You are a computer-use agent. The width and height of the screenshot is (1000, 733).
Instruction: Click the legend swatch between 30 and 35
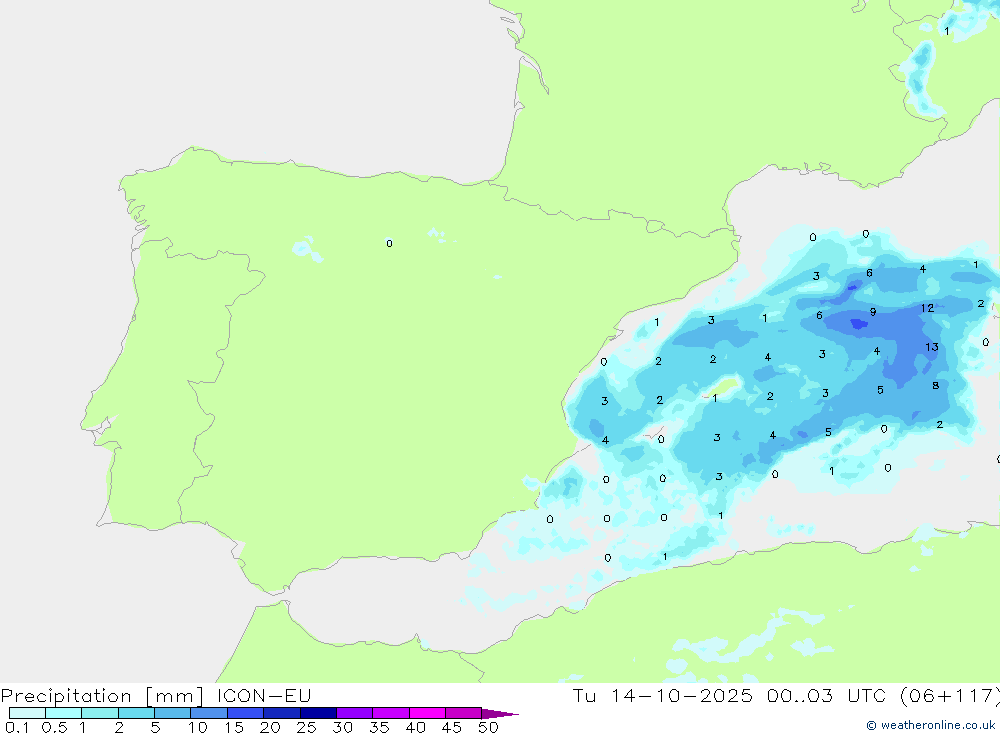coord(354,713)
